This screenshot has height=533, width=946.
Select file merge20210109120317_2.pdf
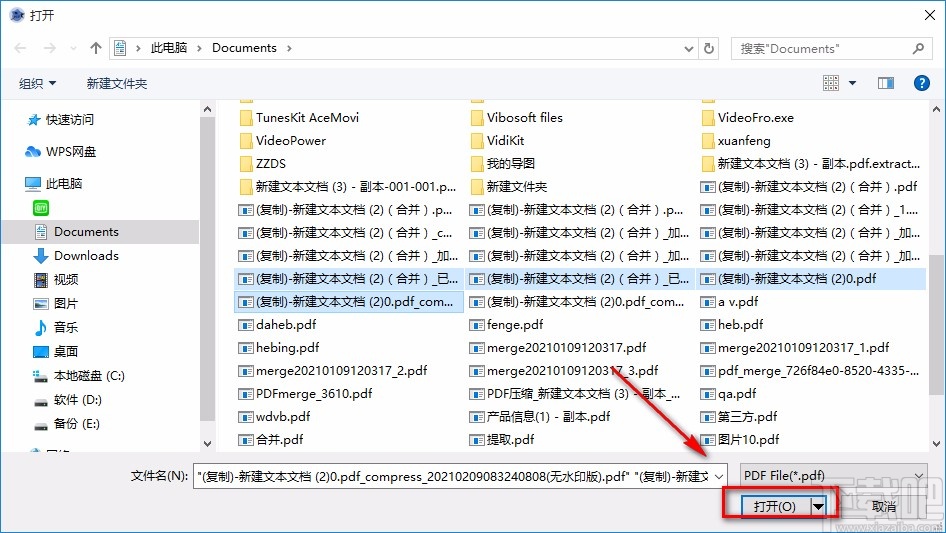click(x=333, y=371)
